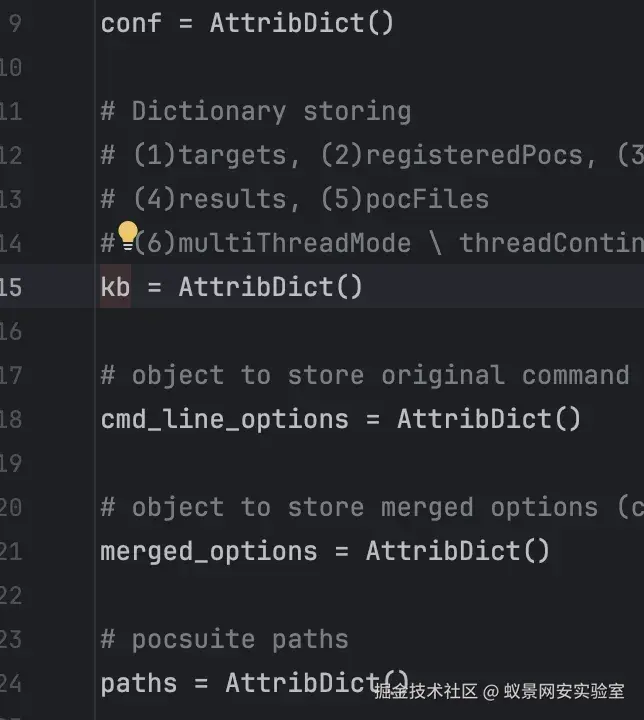Click the '# pocsuite paths' comment
644x720 pixels.
point(225,639)
